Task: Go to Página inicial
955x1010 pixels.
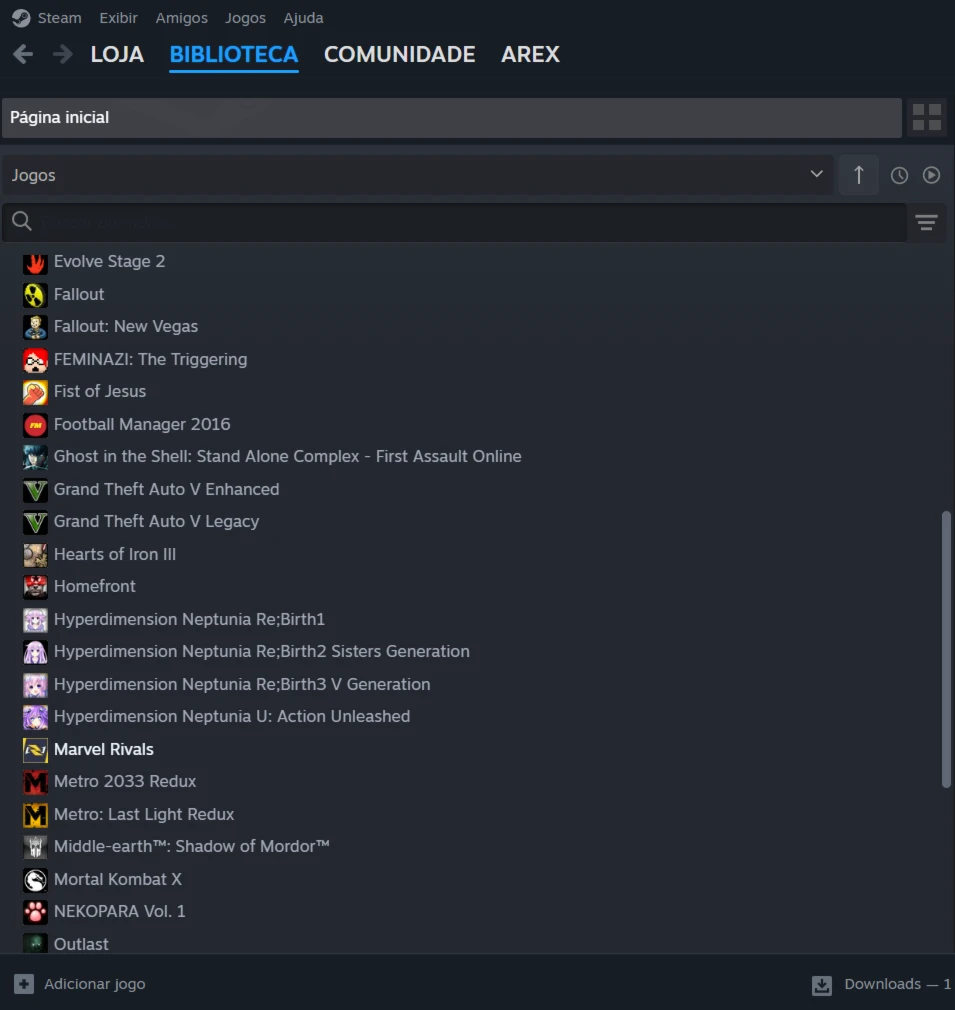Action: coord(451,118)
